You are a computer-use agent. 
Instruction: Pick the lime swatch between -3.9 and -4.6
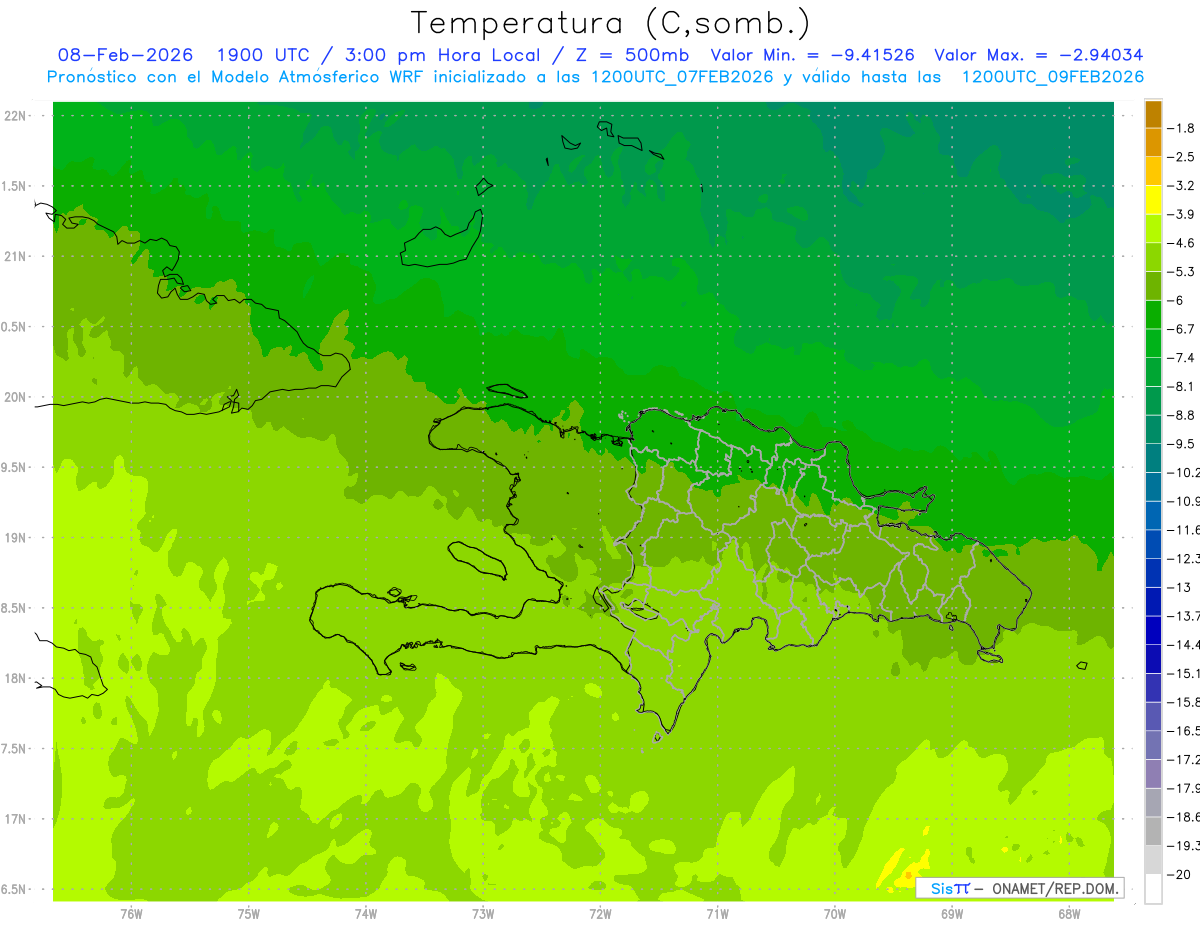(x=1153, y=229)
